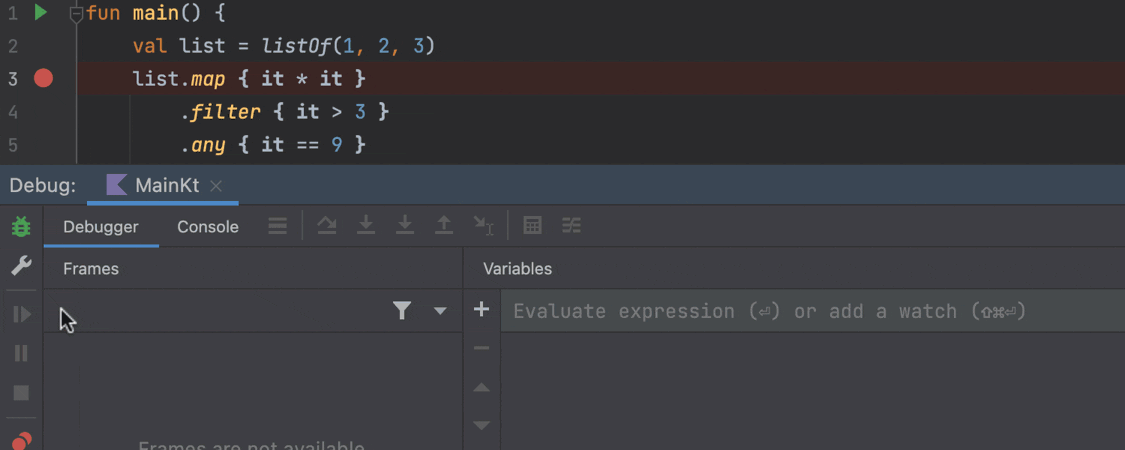Open View Breakpoints with the red dots icon
Viewport: 1125px width, 450px height.
tap(22, 439)
